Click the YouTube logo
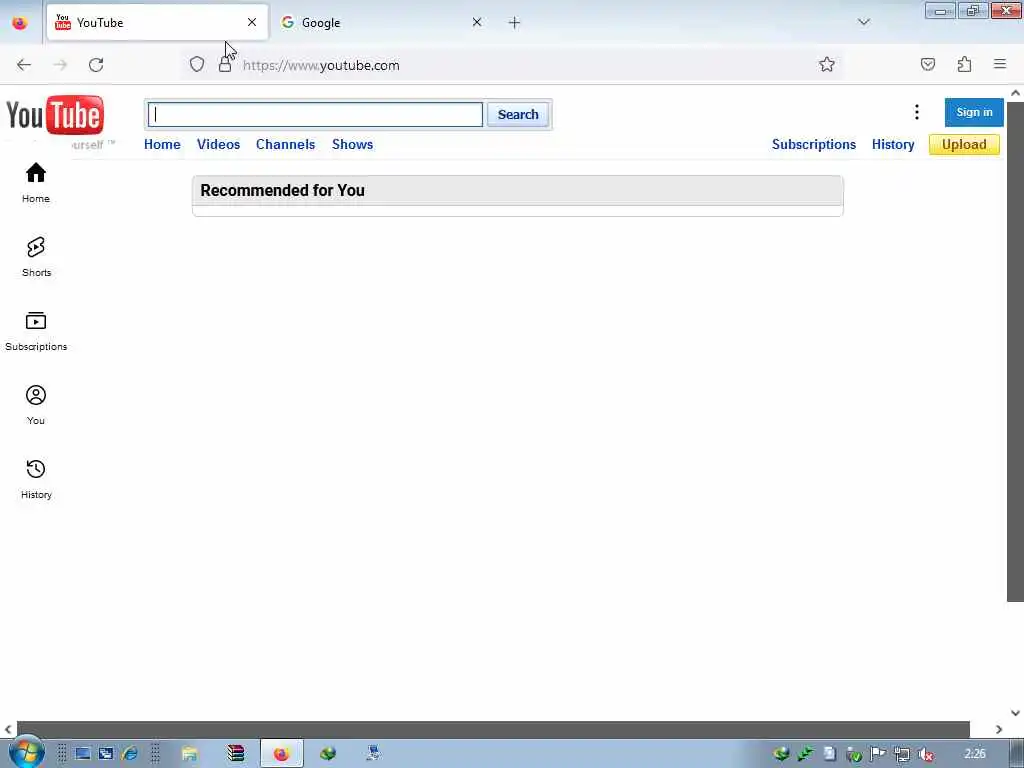 55,115
